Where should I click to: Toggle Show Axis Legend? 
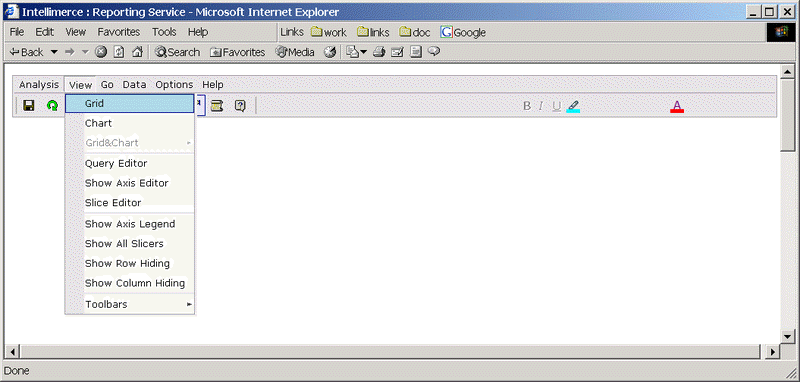[130, 224]
